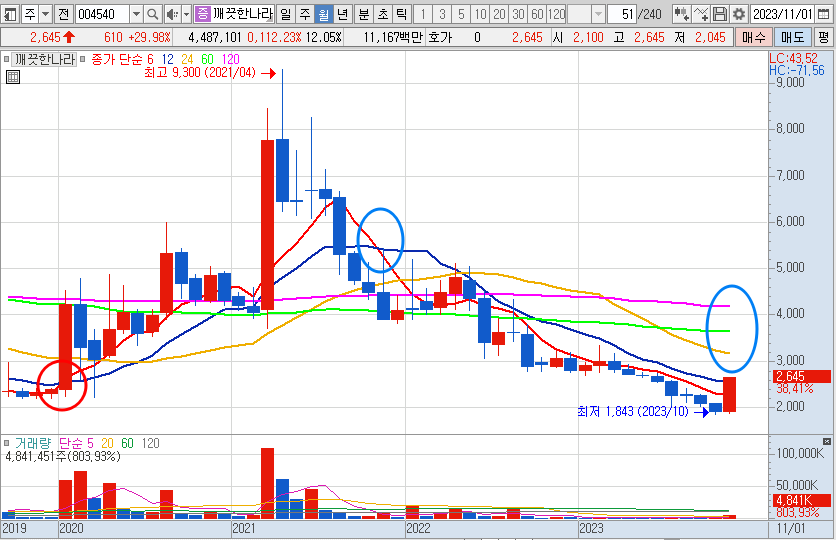Screen dimensions: 836x540
Task: Click the volume 단순 5 legend
Action: (76, 443)
